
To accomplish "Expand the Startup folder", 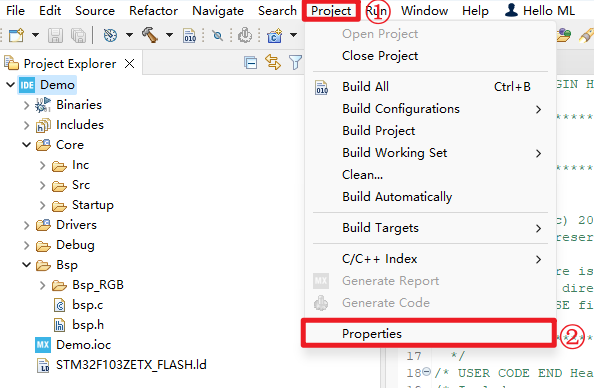I will pyautogui.click(x=42, y=205).
